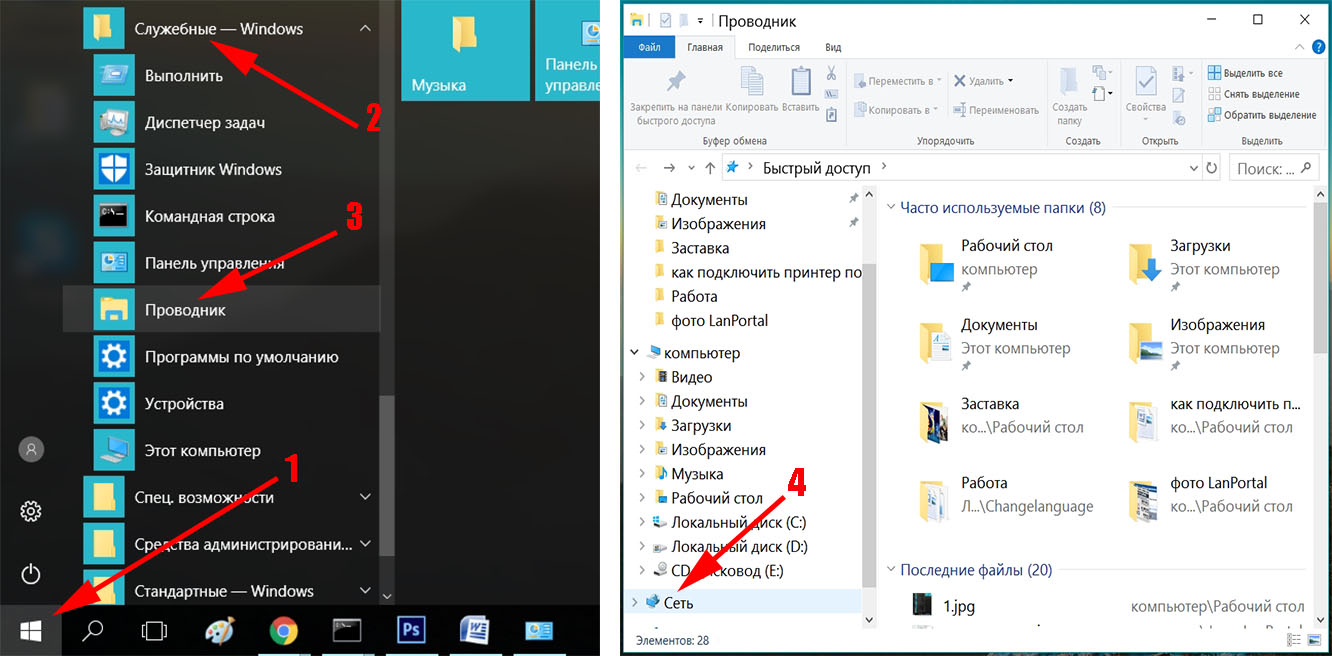This screenshot has width=1332, height=656.
Task: Open the Word taskbar icon
Action: [474, 630]
